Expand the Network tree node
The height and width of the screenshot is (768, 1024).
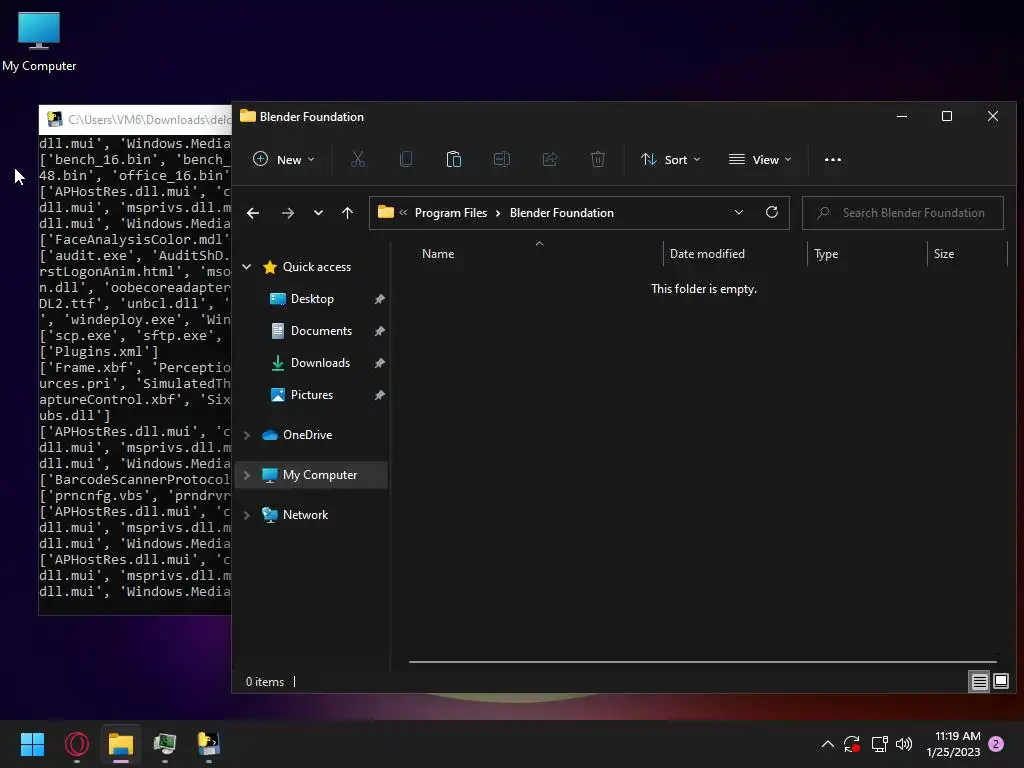pos(247,515)
